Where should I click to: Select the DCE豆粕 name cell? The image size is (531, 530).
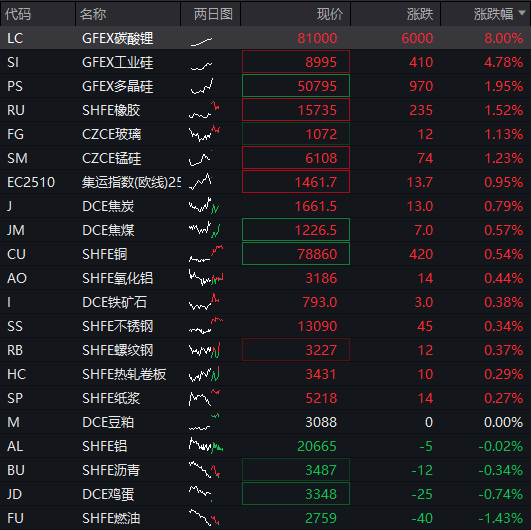[108, 423]
